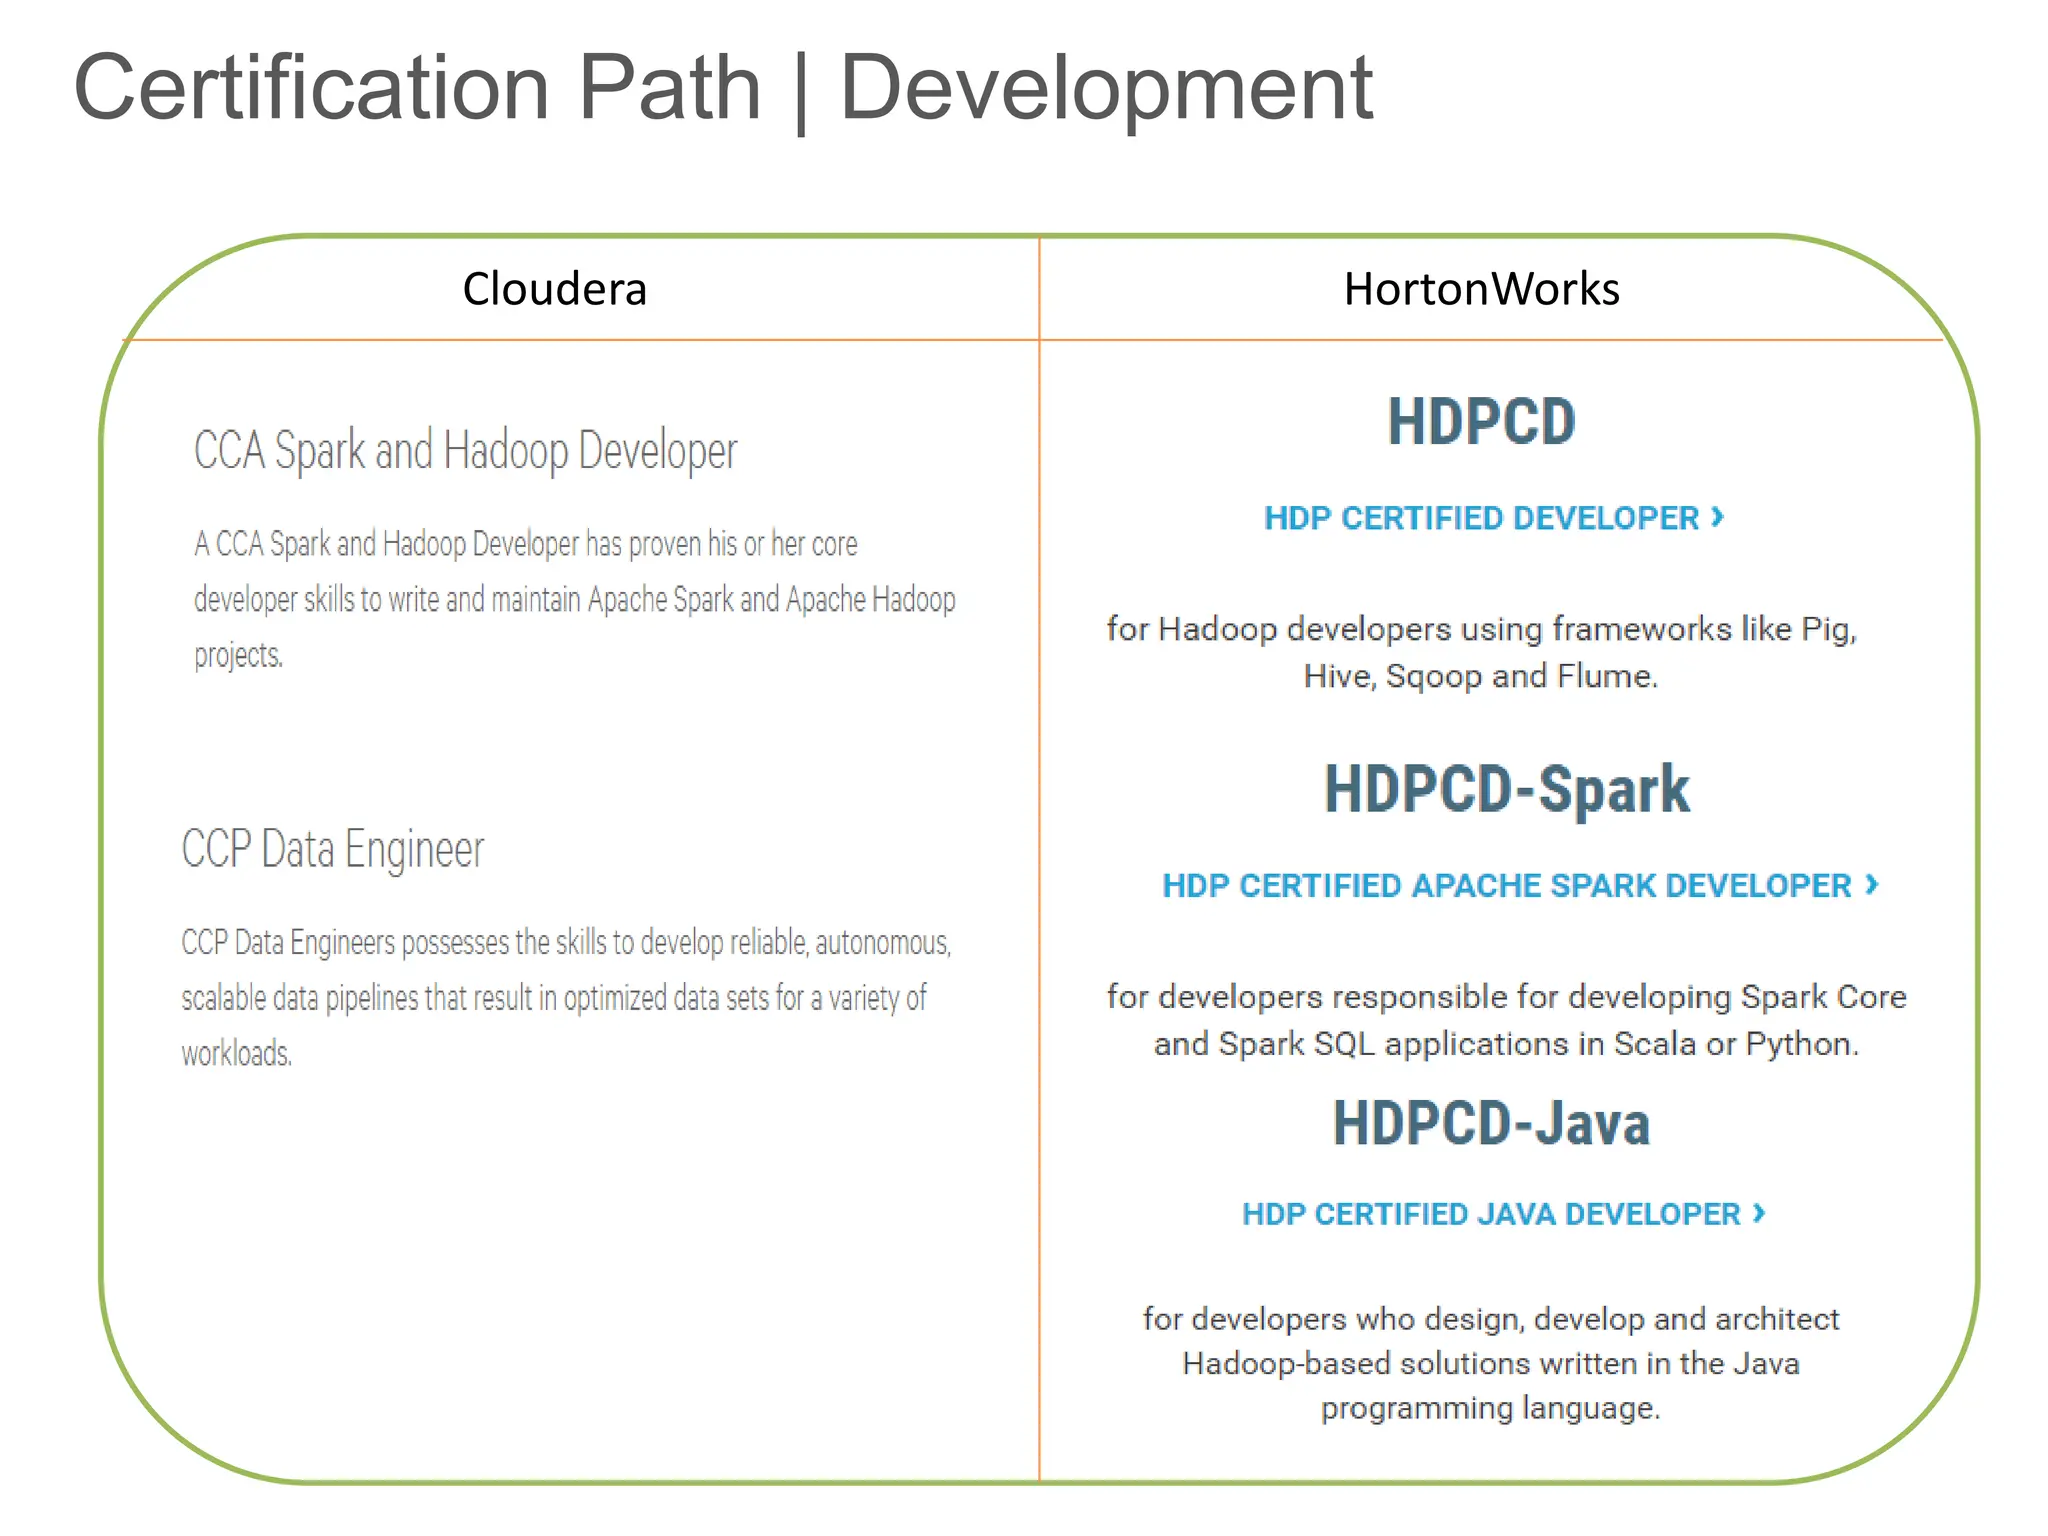Click the Spark Core and Spark SQL description
This screenshot has width=2048, height=1536.
(x=1506, y=1020)
